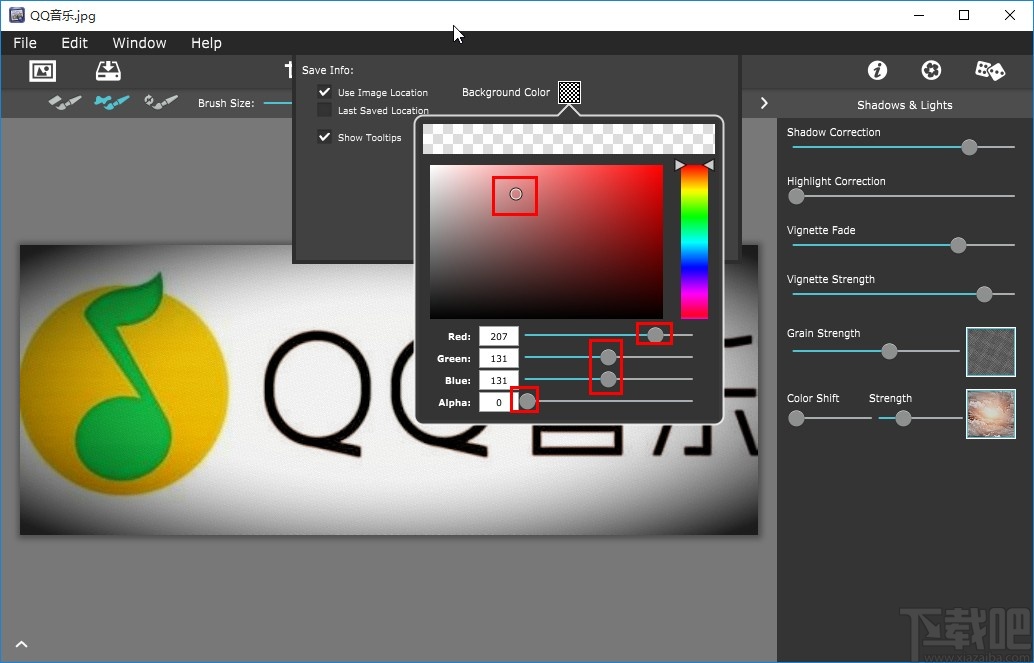Click the Green slider handle

tap(608, 358)
